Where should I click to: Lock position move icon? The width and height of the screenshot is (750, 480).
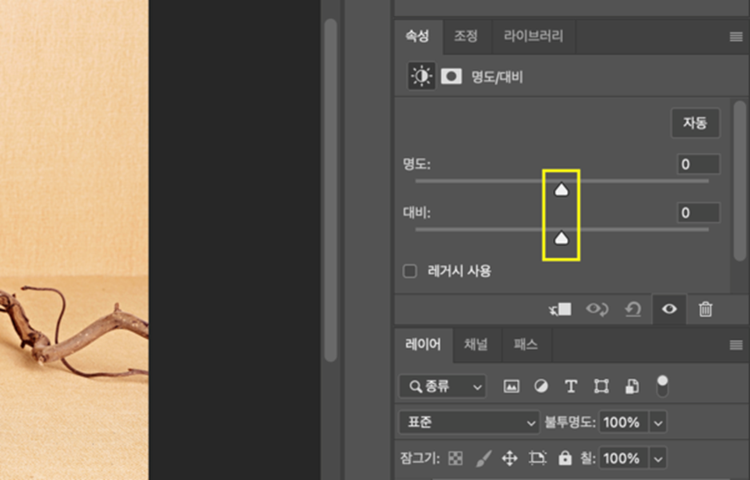510,458
